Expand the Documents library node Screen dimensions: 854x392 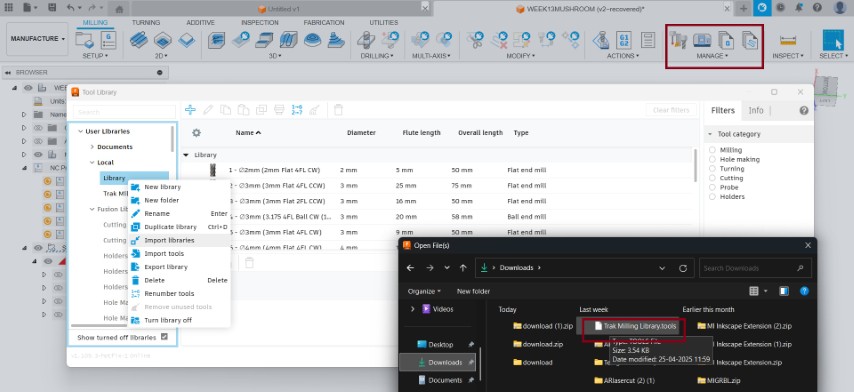tap(92, 147)
